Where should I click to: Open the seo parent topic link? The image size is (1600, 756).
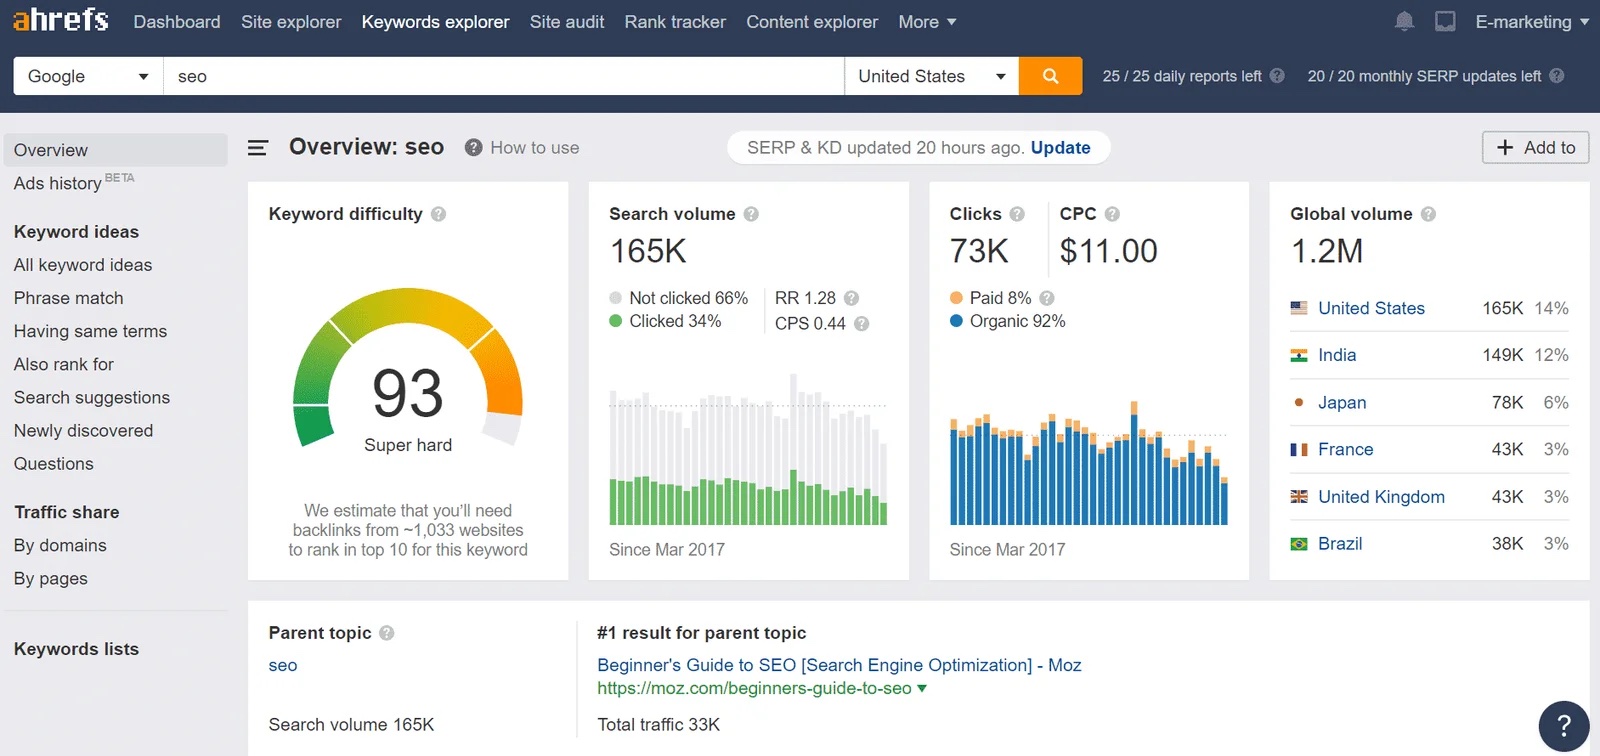[x=283, y=665]
